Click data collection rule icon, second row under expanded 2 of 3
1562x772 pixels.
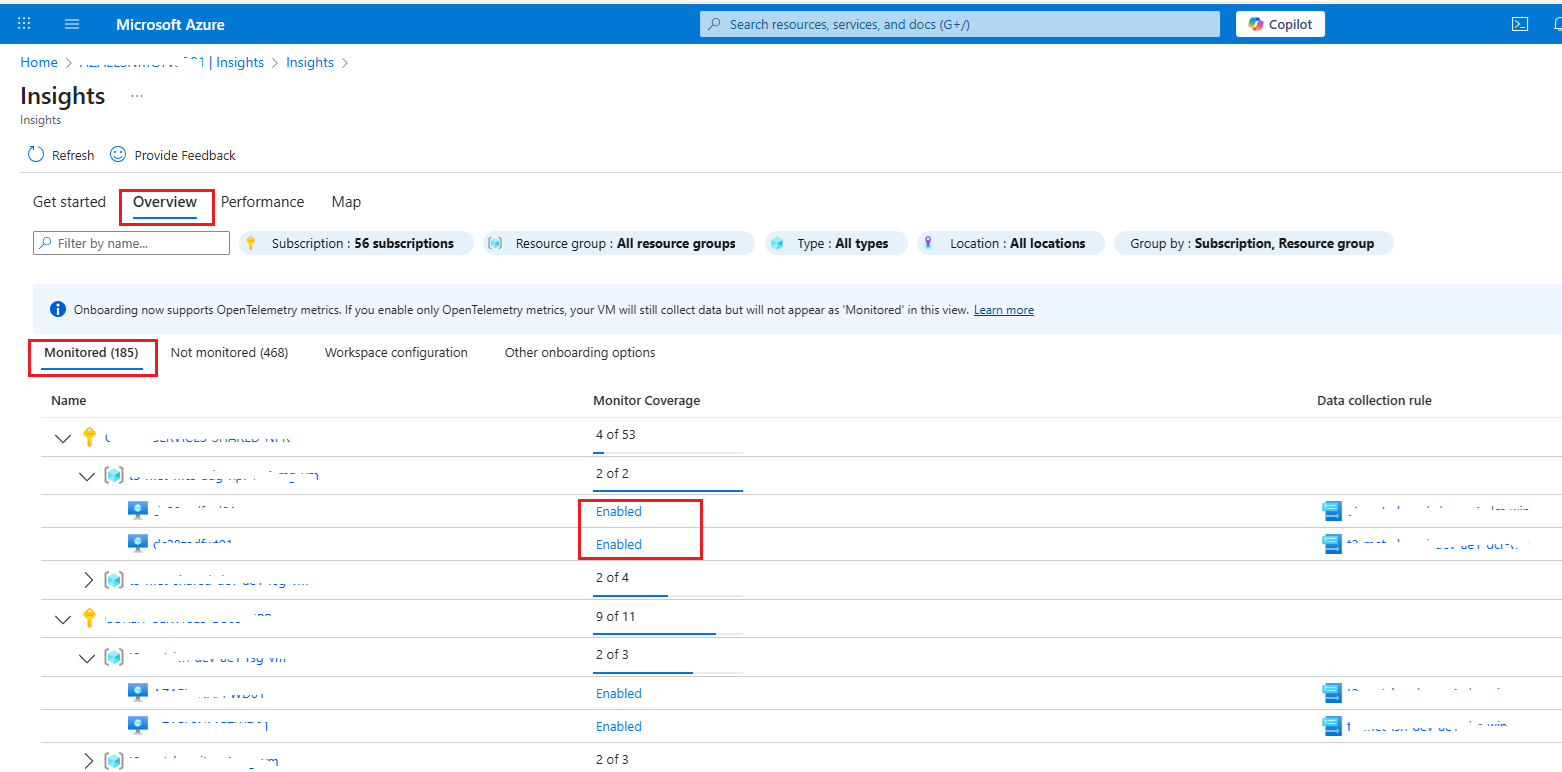tap(1331, 726)
